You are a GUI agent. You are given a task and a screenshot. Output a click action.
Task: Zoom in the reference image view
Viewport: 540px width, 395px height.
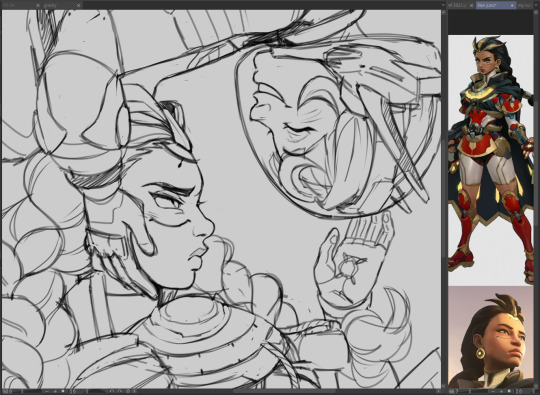tap(501, 392)
